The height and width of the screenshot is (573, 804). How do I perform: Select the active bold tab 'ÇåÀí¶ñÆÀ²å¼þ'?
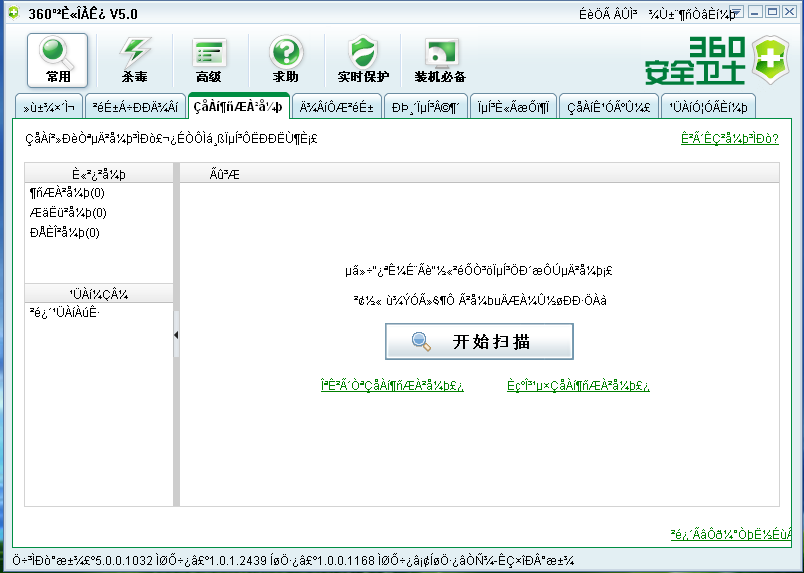pyautogui.click(x=238, y=106)
